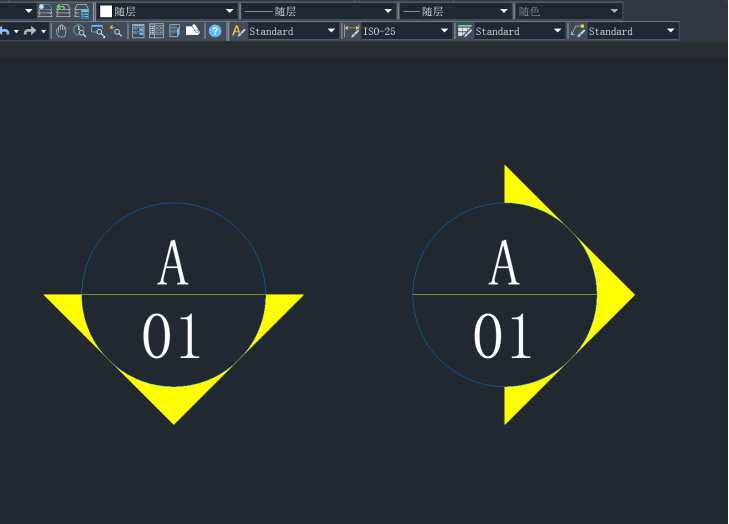Open the undo history dropdown arrow
729x524 pixels.
pyautogui.click(x=16, y=31)
